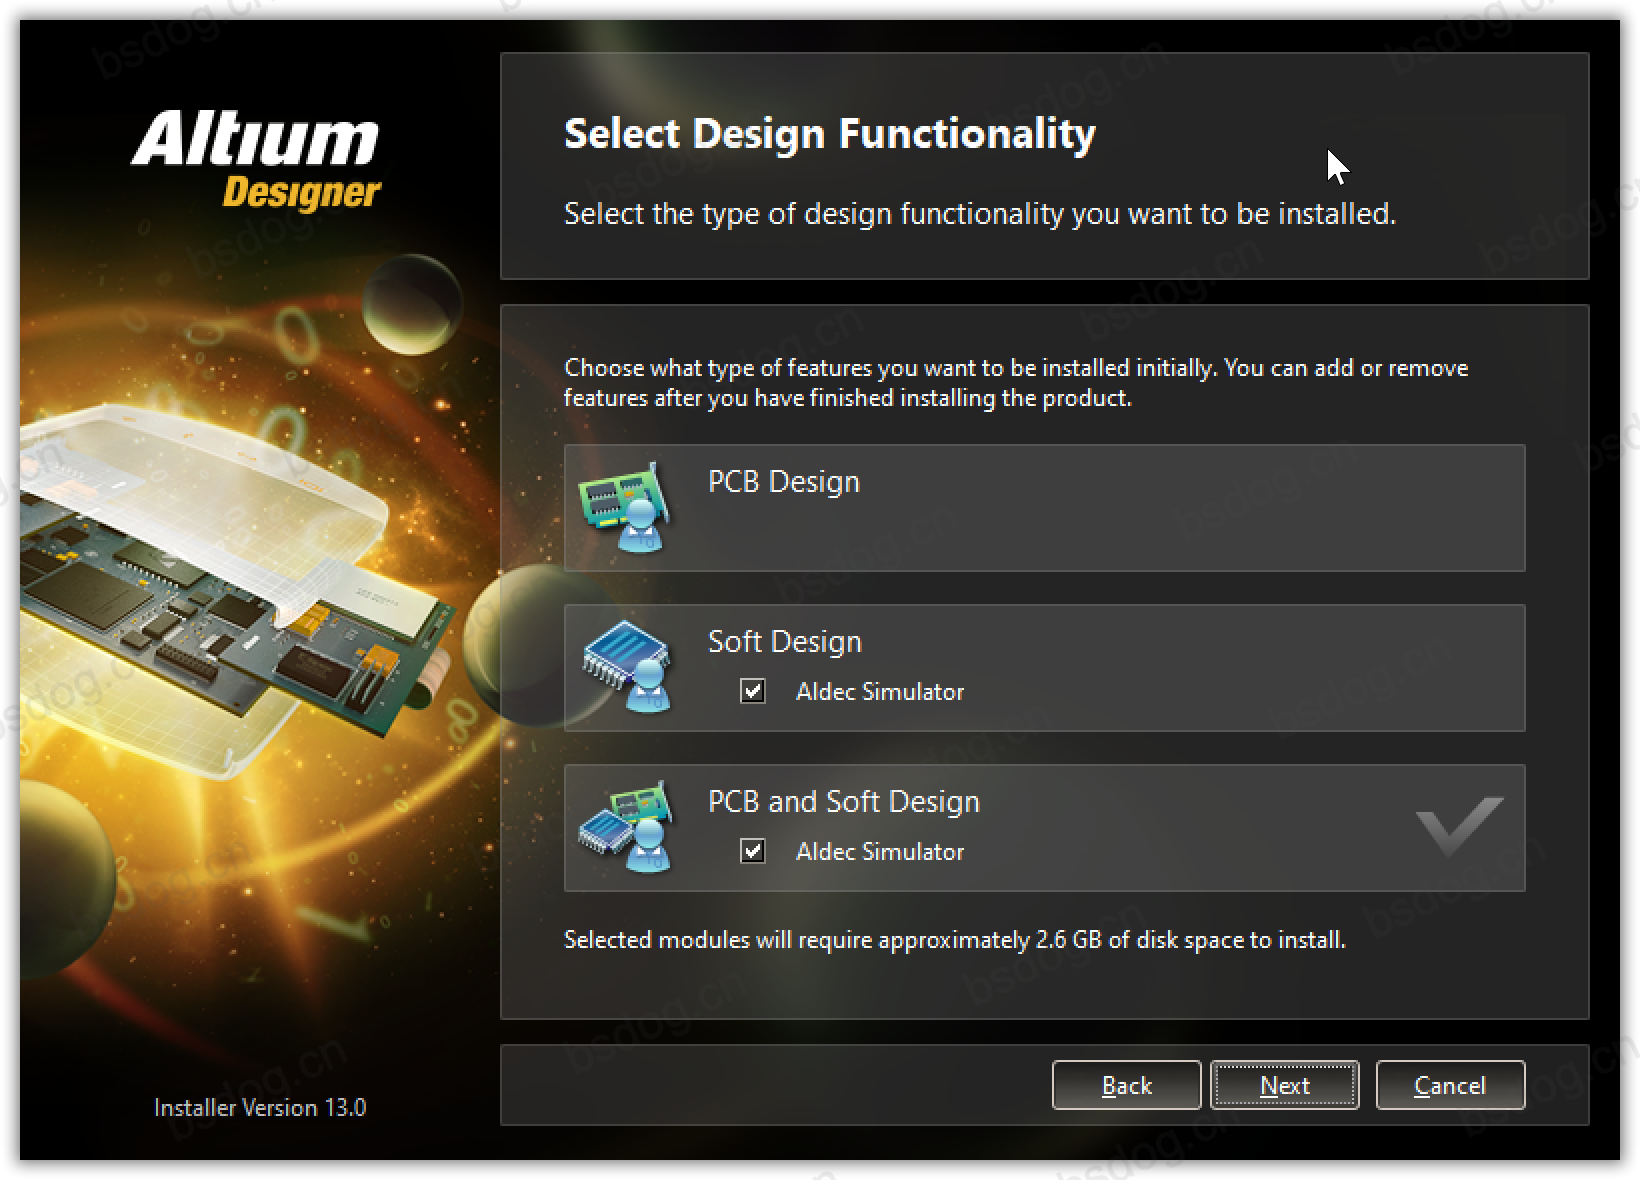Choose the PCB Design option label

(784, 482)
